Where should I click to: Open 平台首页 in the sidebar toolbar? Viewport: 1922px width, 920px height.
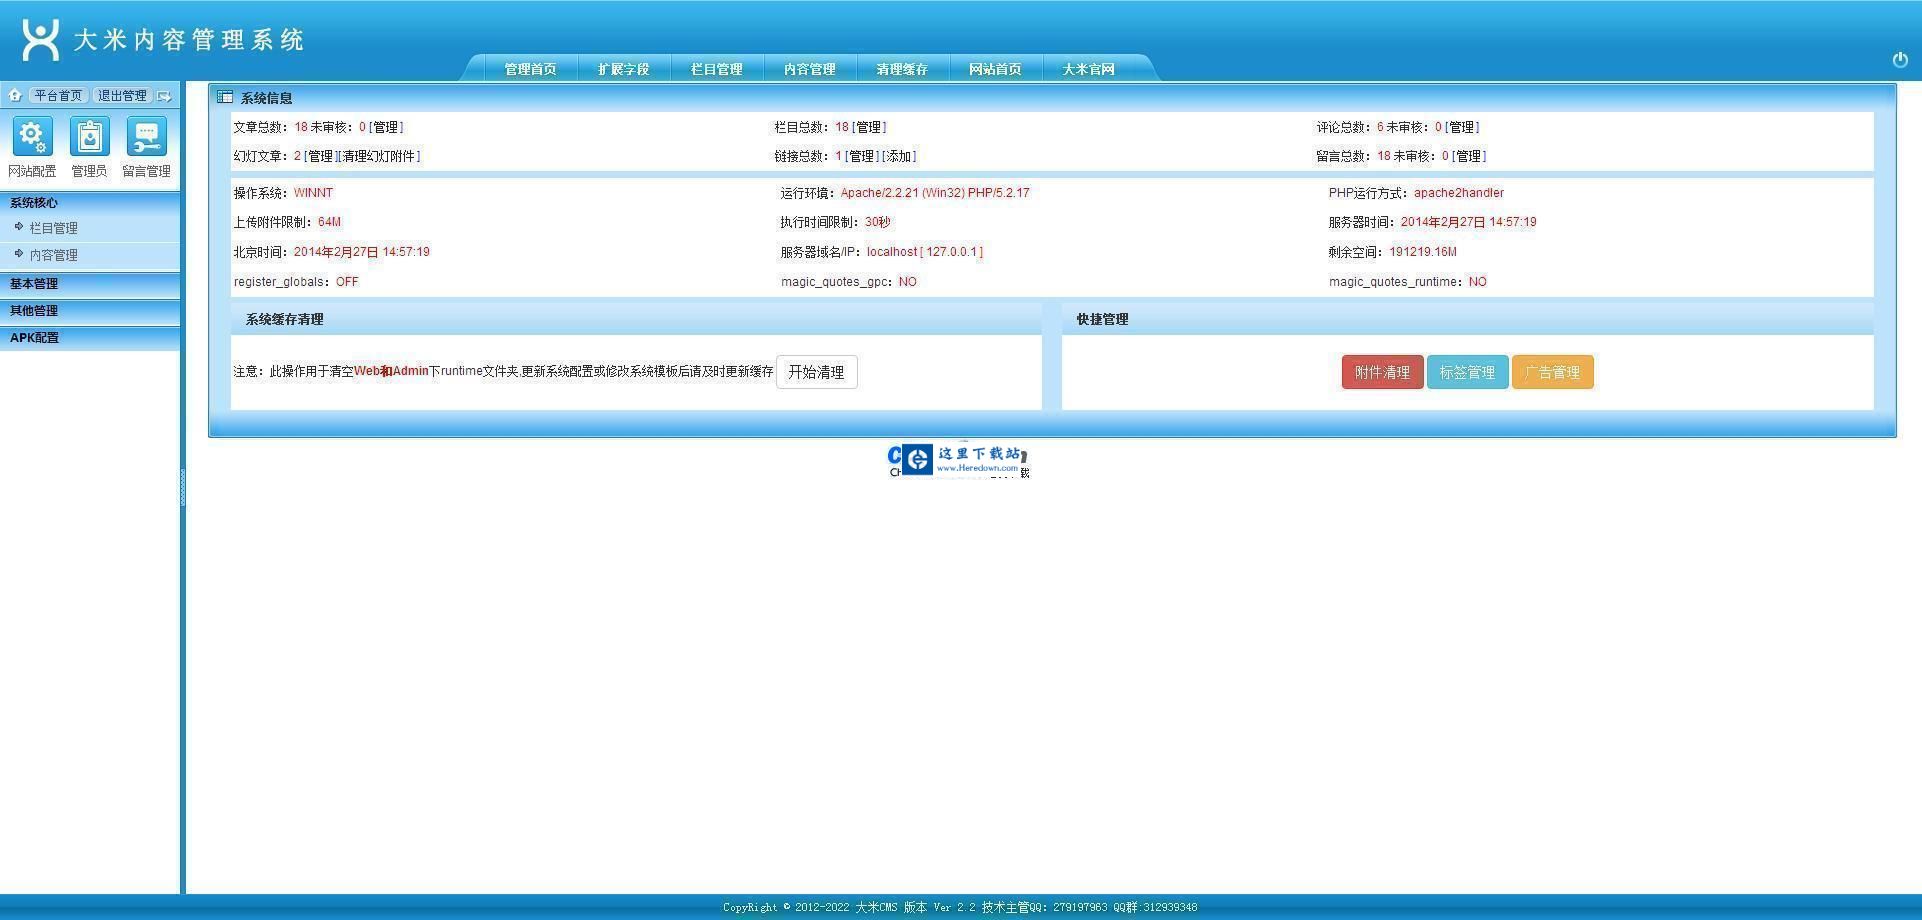tap(58, 95)
